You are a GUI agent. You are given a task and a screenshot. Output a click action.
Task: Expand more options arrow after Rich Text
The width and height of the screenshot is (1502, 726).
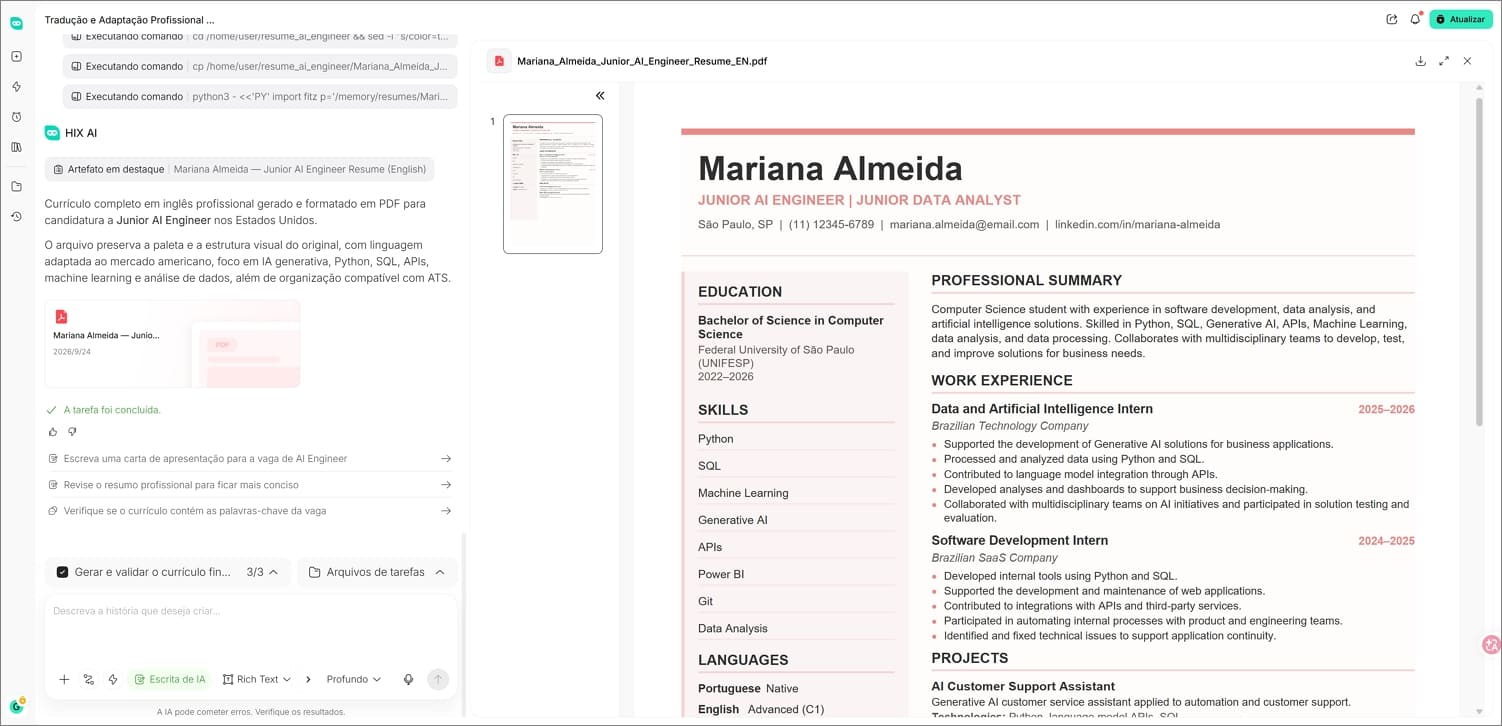tap(308, 679)
